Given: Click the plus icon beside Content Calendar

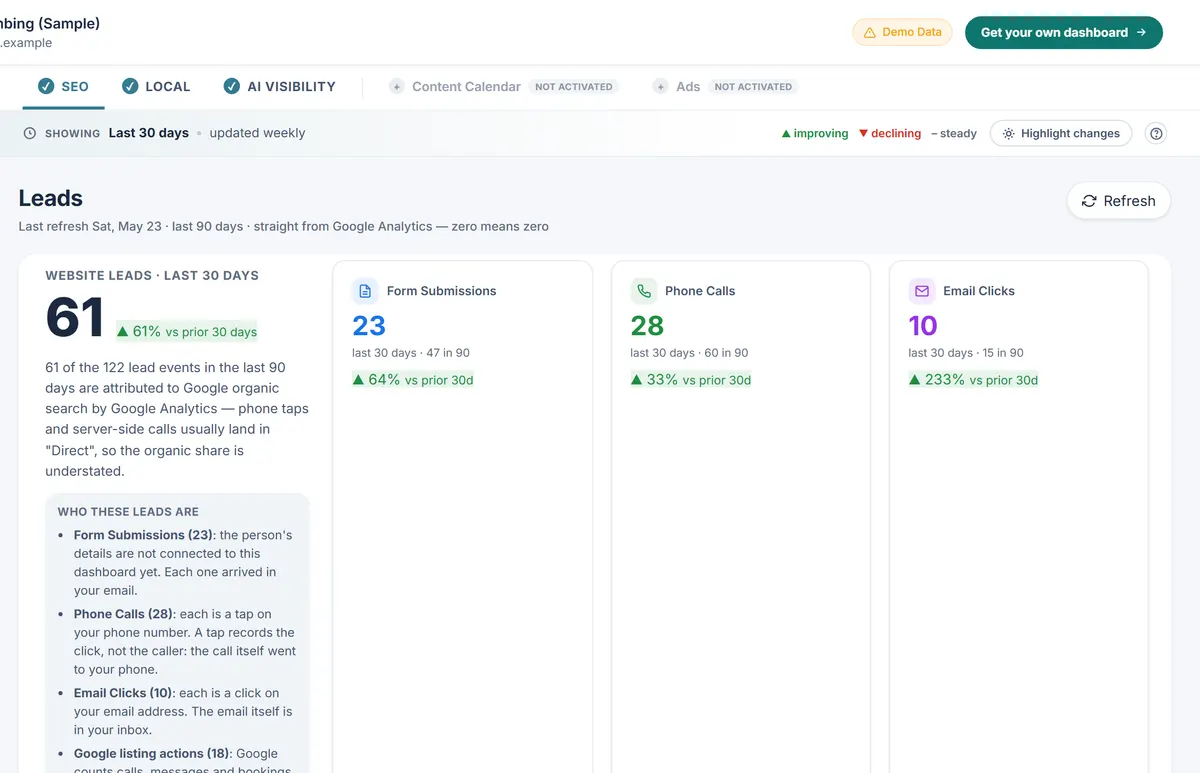Looking at the screenshot, I should click(x=396, y=87).
